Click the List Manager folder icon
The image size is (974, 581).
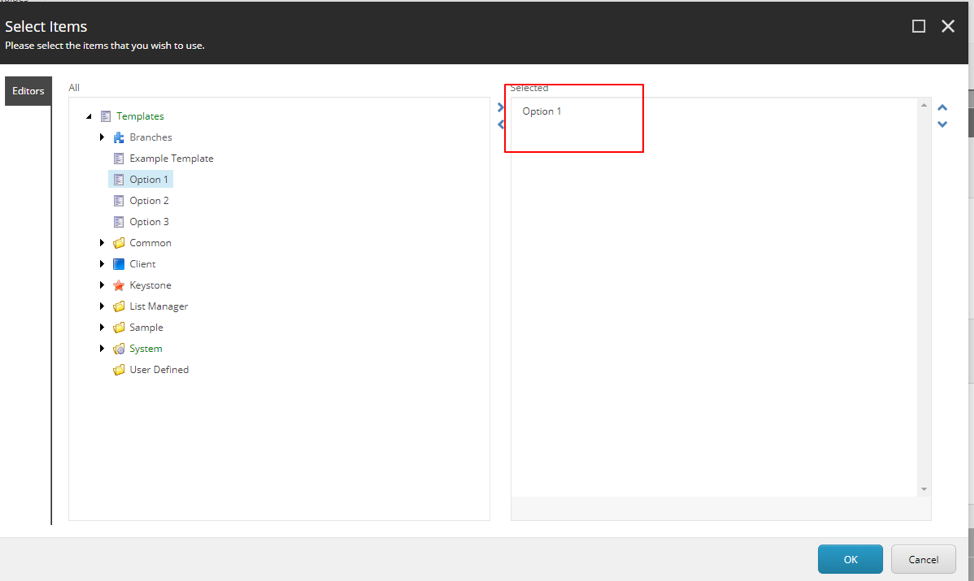click(119, 307)
